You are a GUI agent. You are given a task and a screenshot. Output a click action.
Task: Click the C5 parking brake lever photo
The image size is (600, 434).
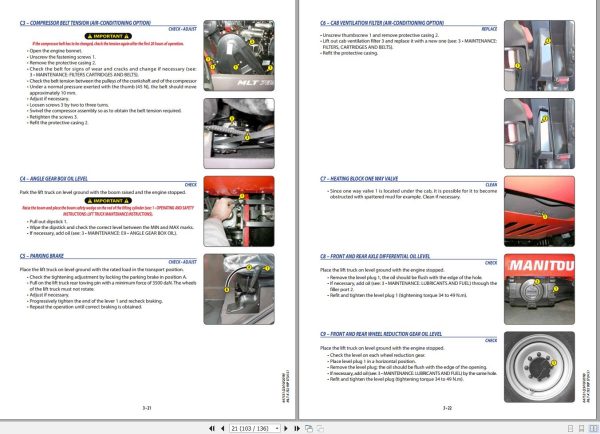click(x=239, y=289)
